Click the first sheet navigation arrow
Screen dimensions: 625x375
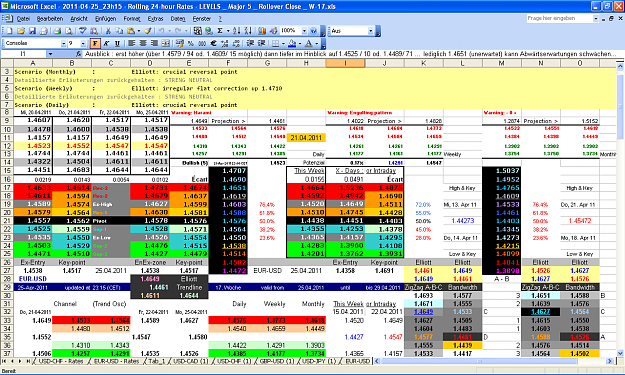coord(5,361)
